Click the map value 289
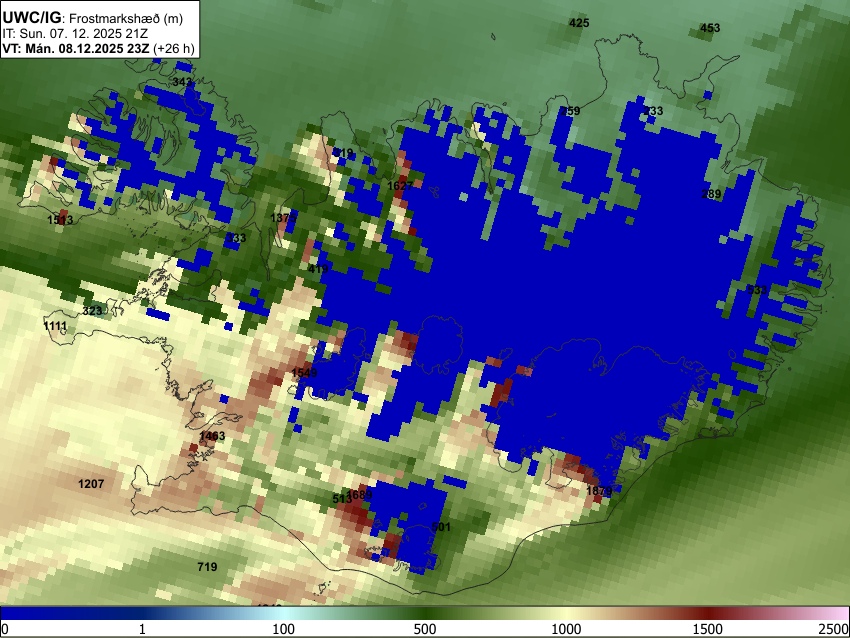 [x=711, y=194]
